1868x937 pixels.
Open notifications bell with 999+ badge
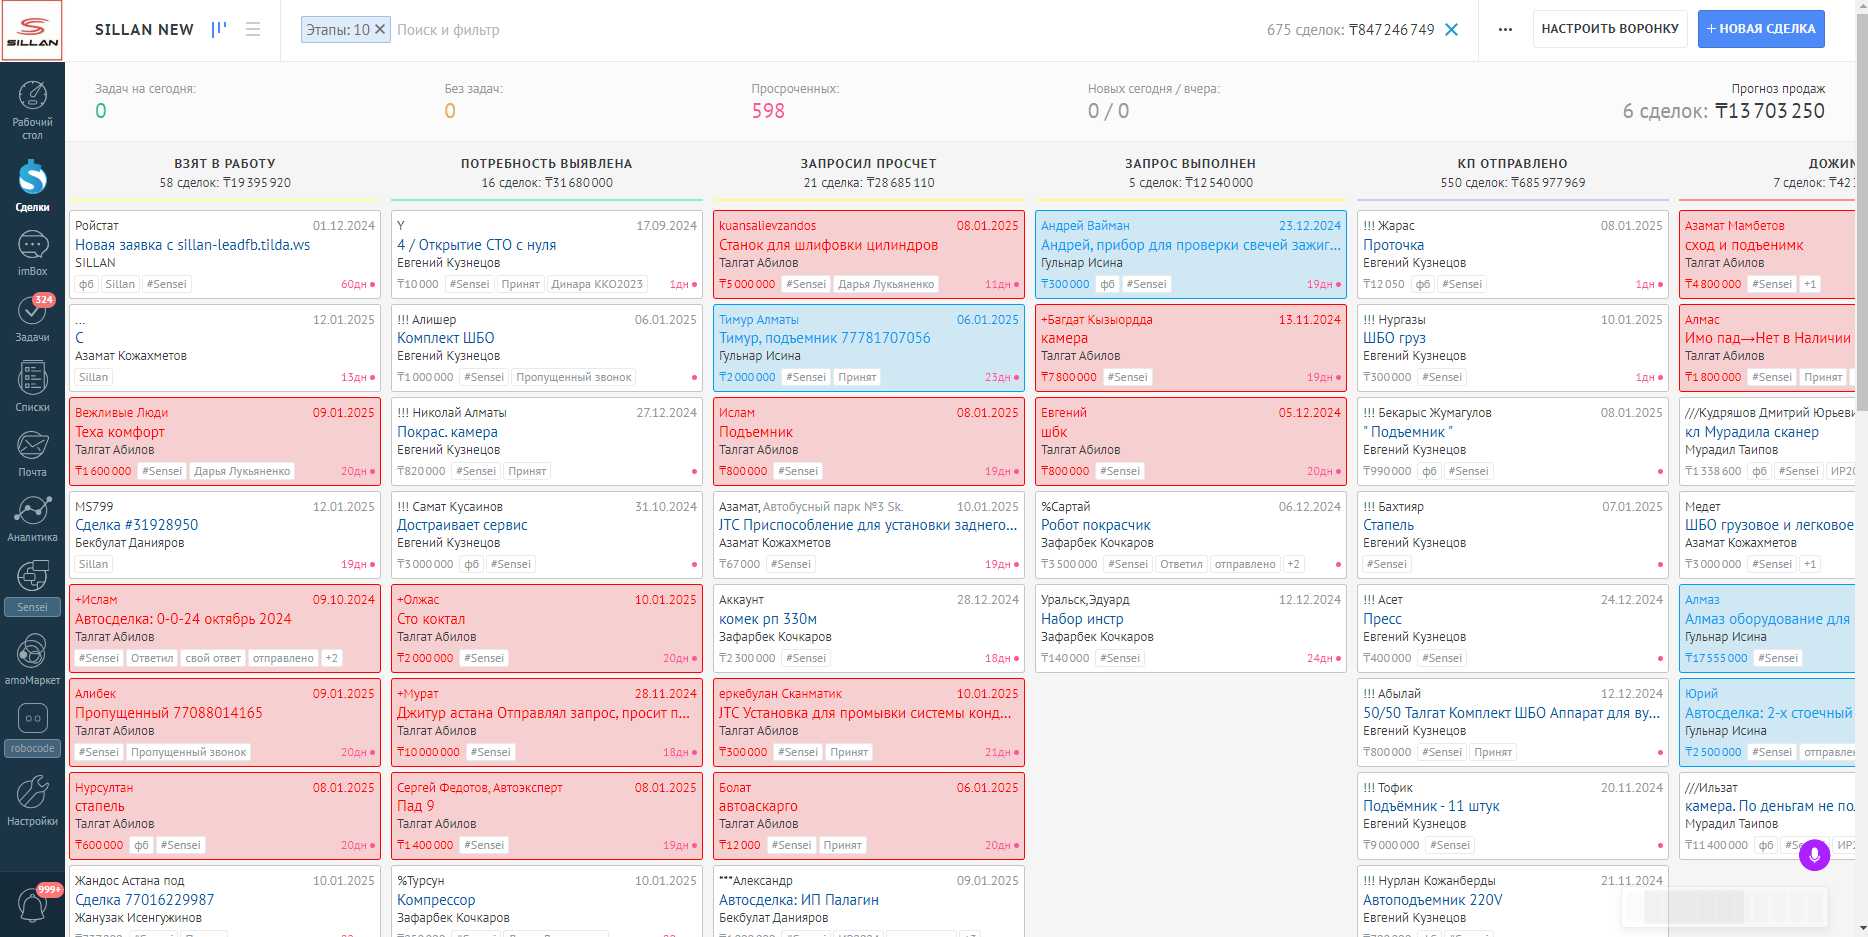click(x=32, y=904)
